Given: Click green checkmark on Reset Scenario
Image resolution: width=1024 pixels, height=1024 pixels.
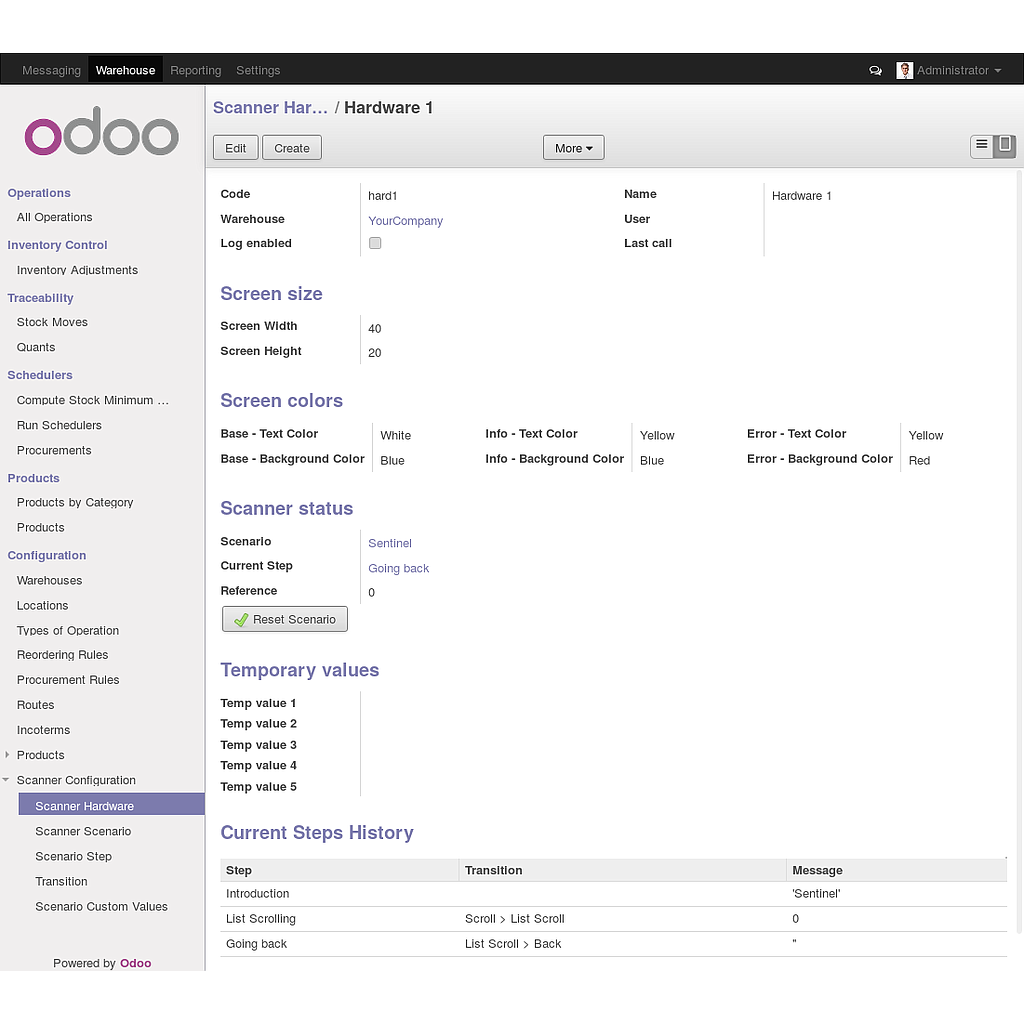Looking at the screenshot, I should tap(240, 620).
